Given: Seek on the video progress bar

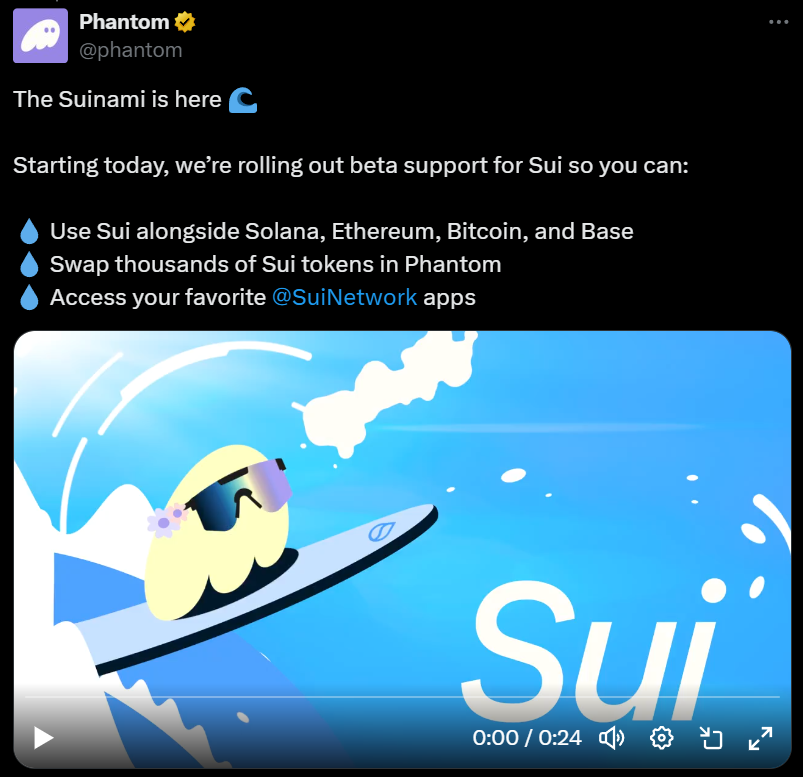Looking at the screenshot, I should (x=402, y=697).
